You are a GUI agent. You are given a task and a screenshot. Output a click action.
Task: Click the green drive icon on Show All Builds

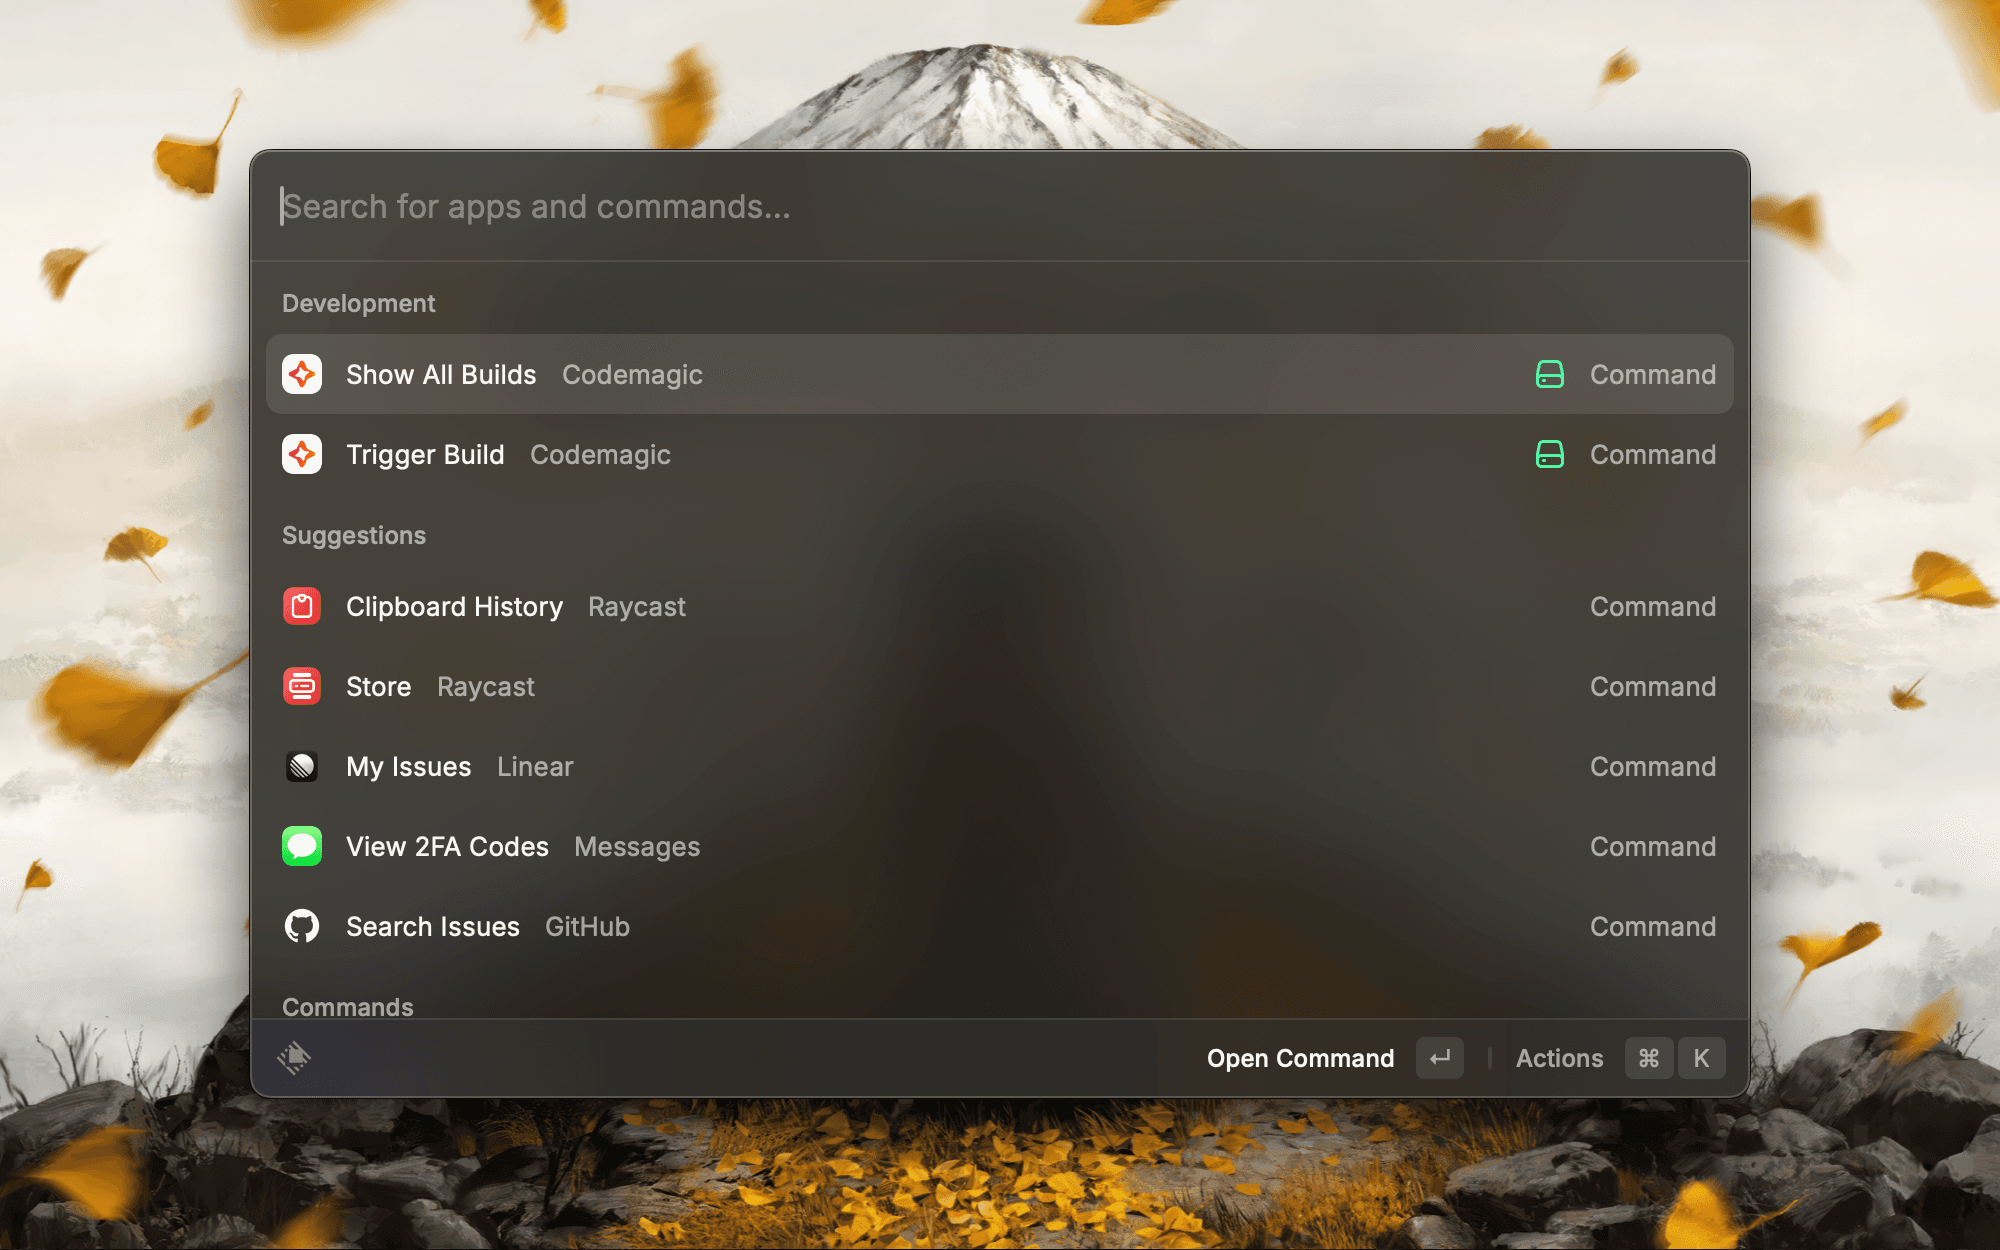pyautogui.click(x=1549, y=374)
